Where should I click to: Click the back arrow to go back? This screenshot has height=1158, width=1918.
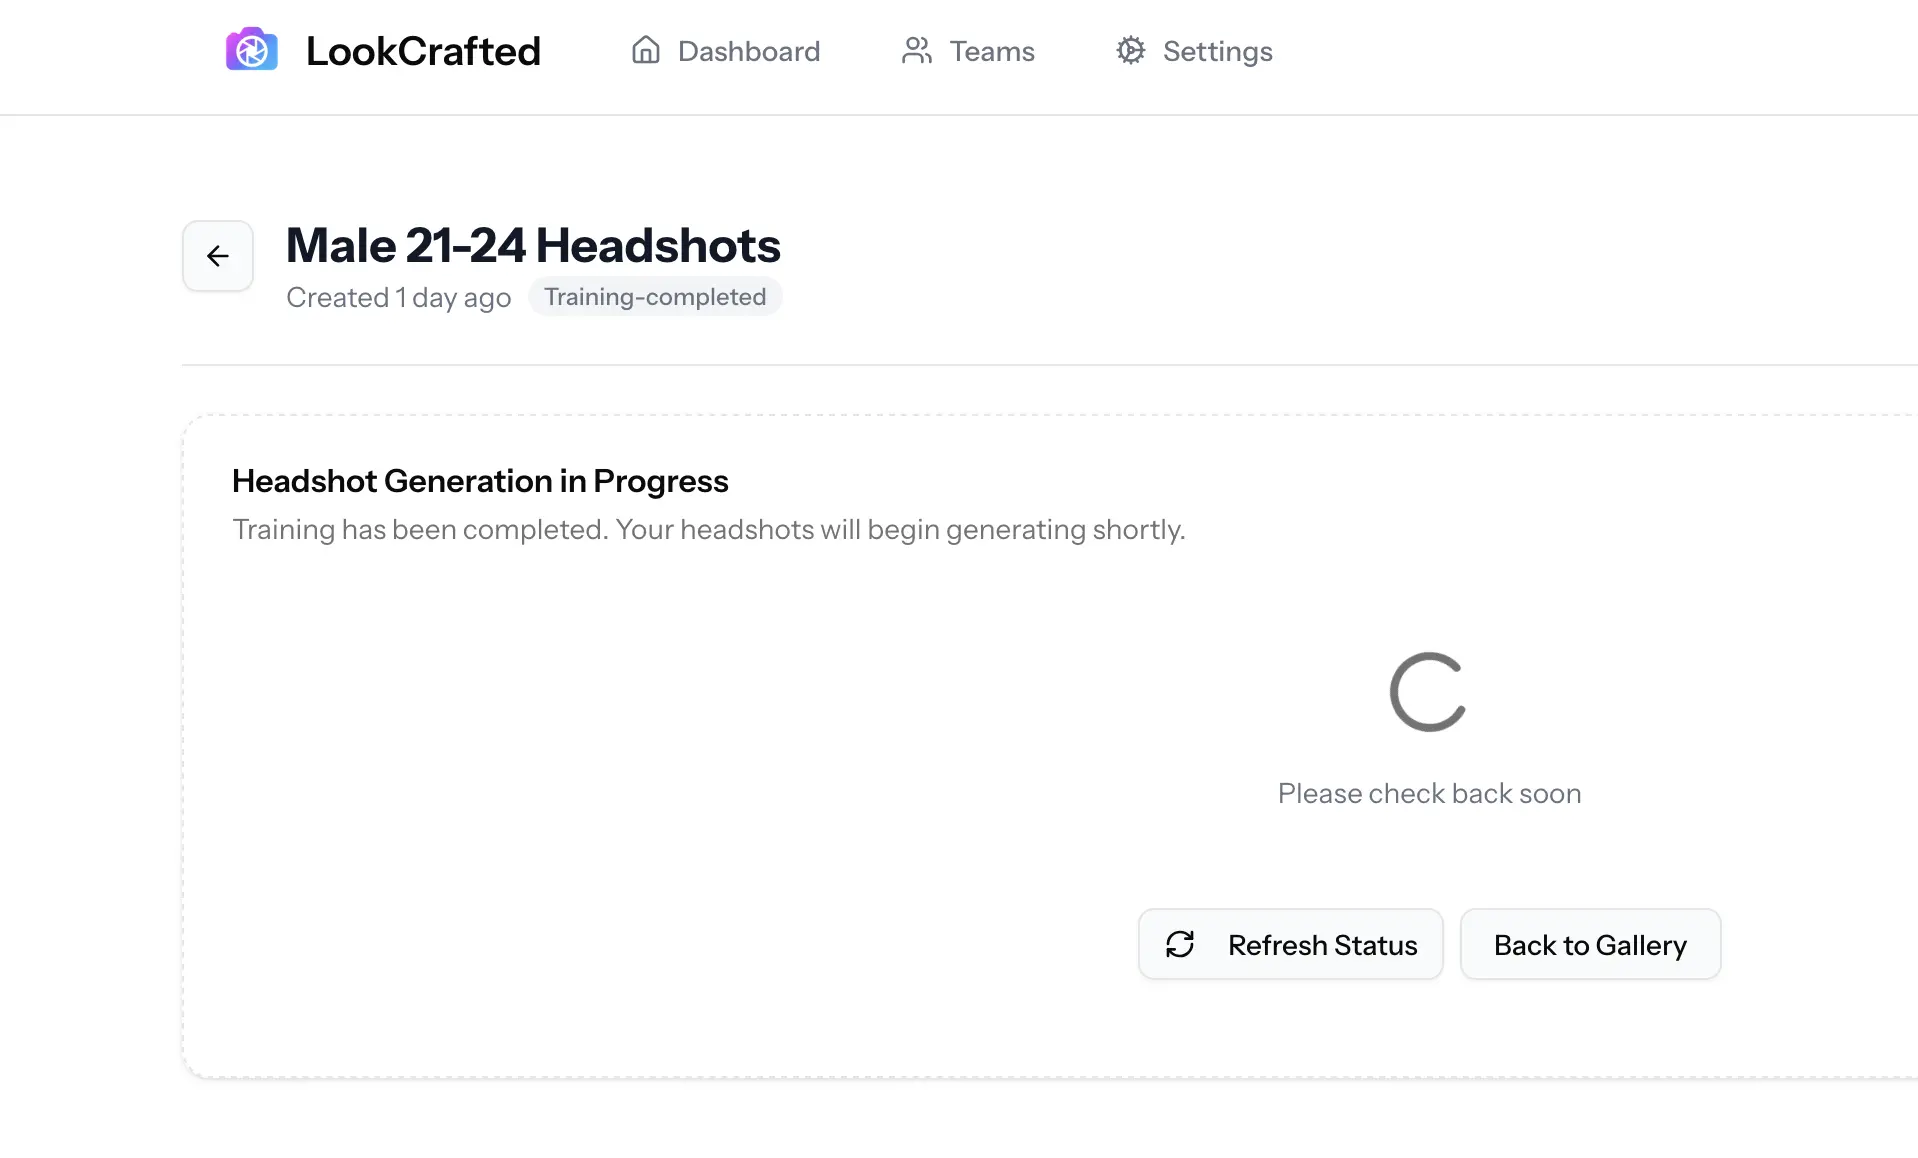[x=217, y=256]
